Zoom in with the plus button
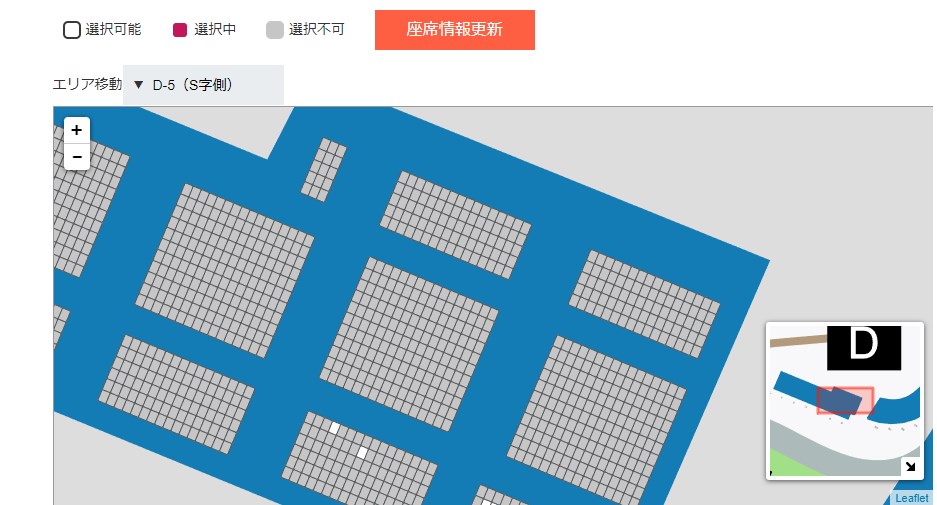This screenshot has height=505, width=937. [x=76, y=130]
